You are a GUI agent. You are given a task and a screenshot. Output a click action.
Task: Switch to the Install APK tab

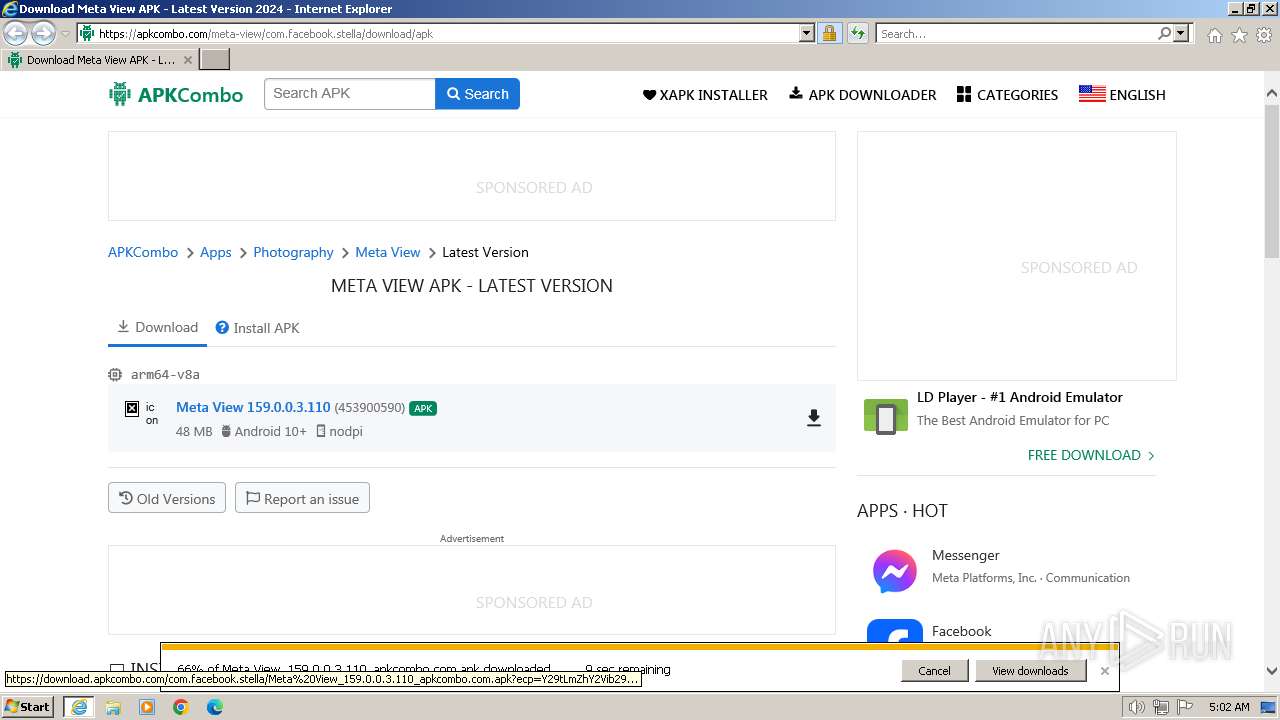(x=258, y=328)
